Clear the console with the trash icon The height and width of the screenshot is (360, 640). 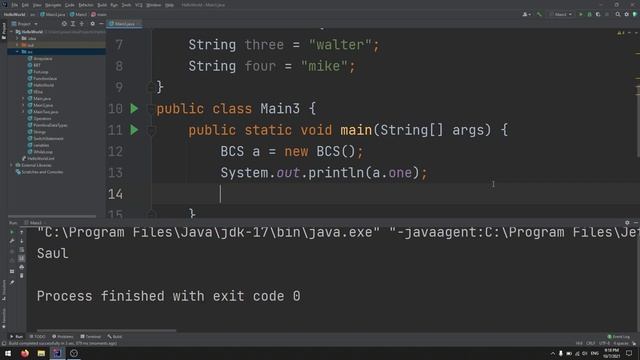(x=22, y=276)
